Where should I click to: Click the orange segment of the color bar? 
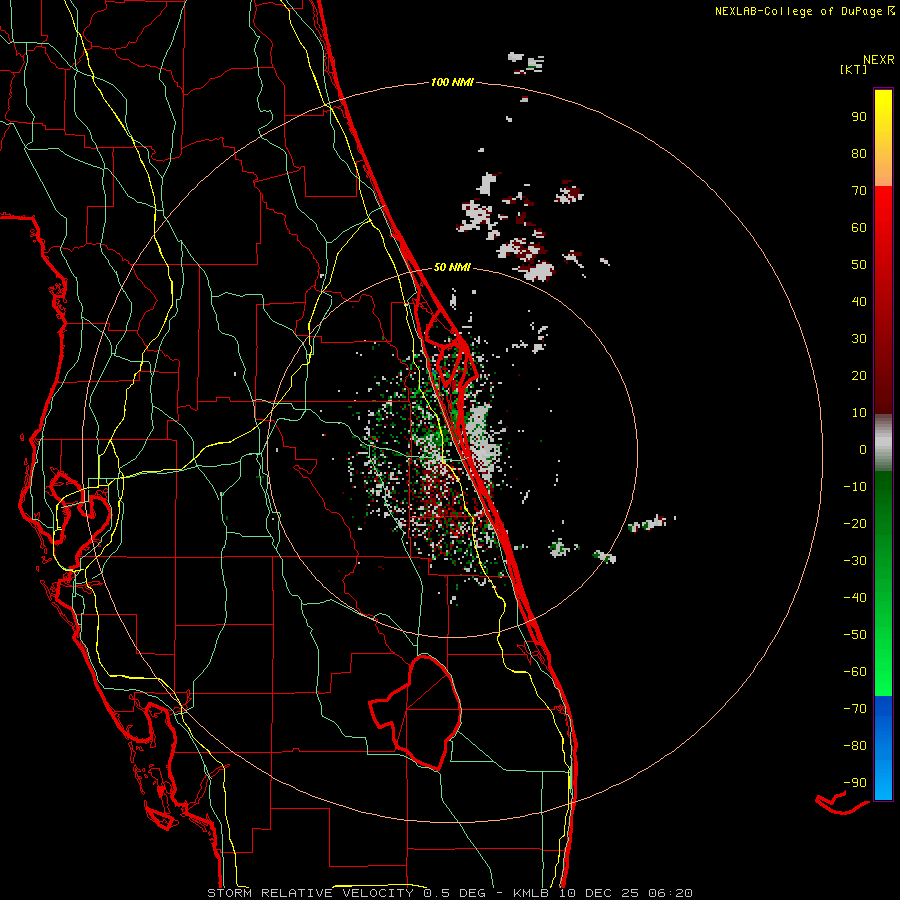point(883,168)
